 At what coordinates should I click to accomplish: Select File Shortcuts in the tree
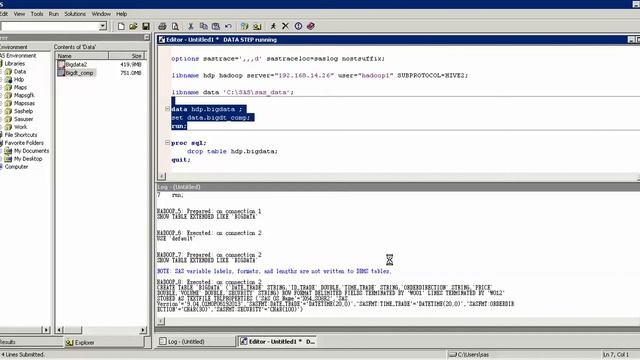tap(20, 135)
